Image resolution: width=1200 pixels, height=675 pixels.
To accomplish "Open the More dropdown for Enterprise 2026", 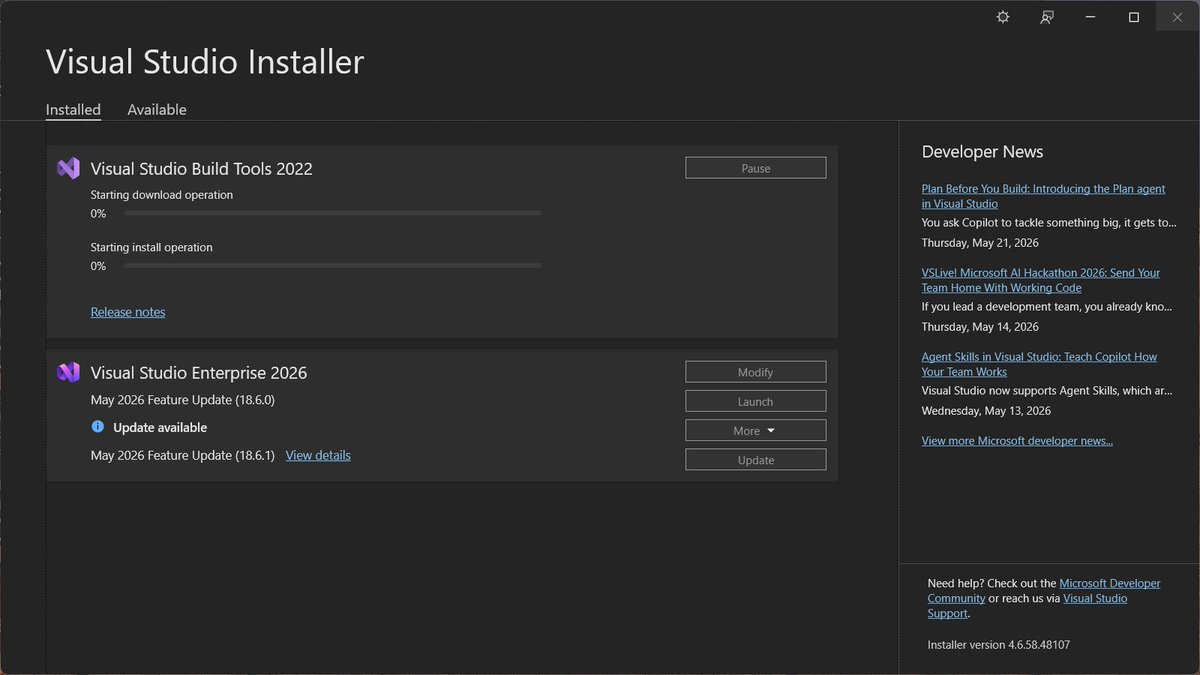I will point(756,431).
